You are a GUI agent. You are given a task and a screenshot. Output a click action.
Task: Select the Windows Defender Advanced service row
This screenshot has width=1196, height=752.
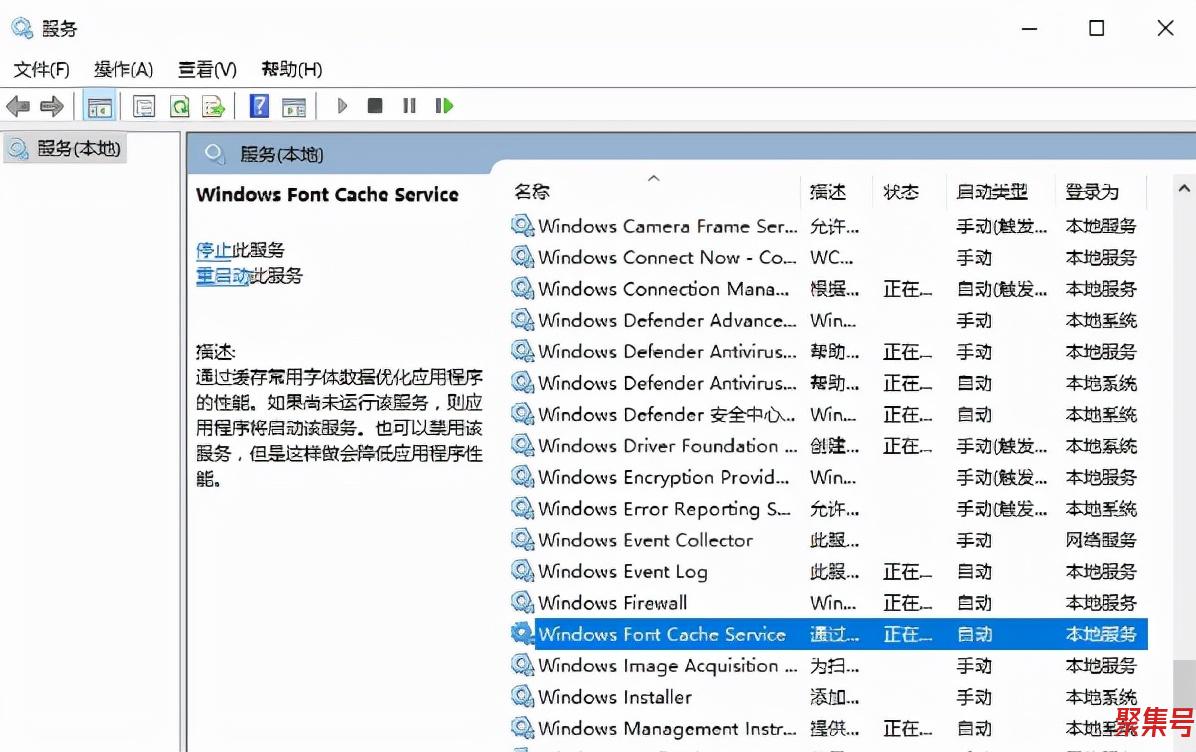[x=828, y=320]
